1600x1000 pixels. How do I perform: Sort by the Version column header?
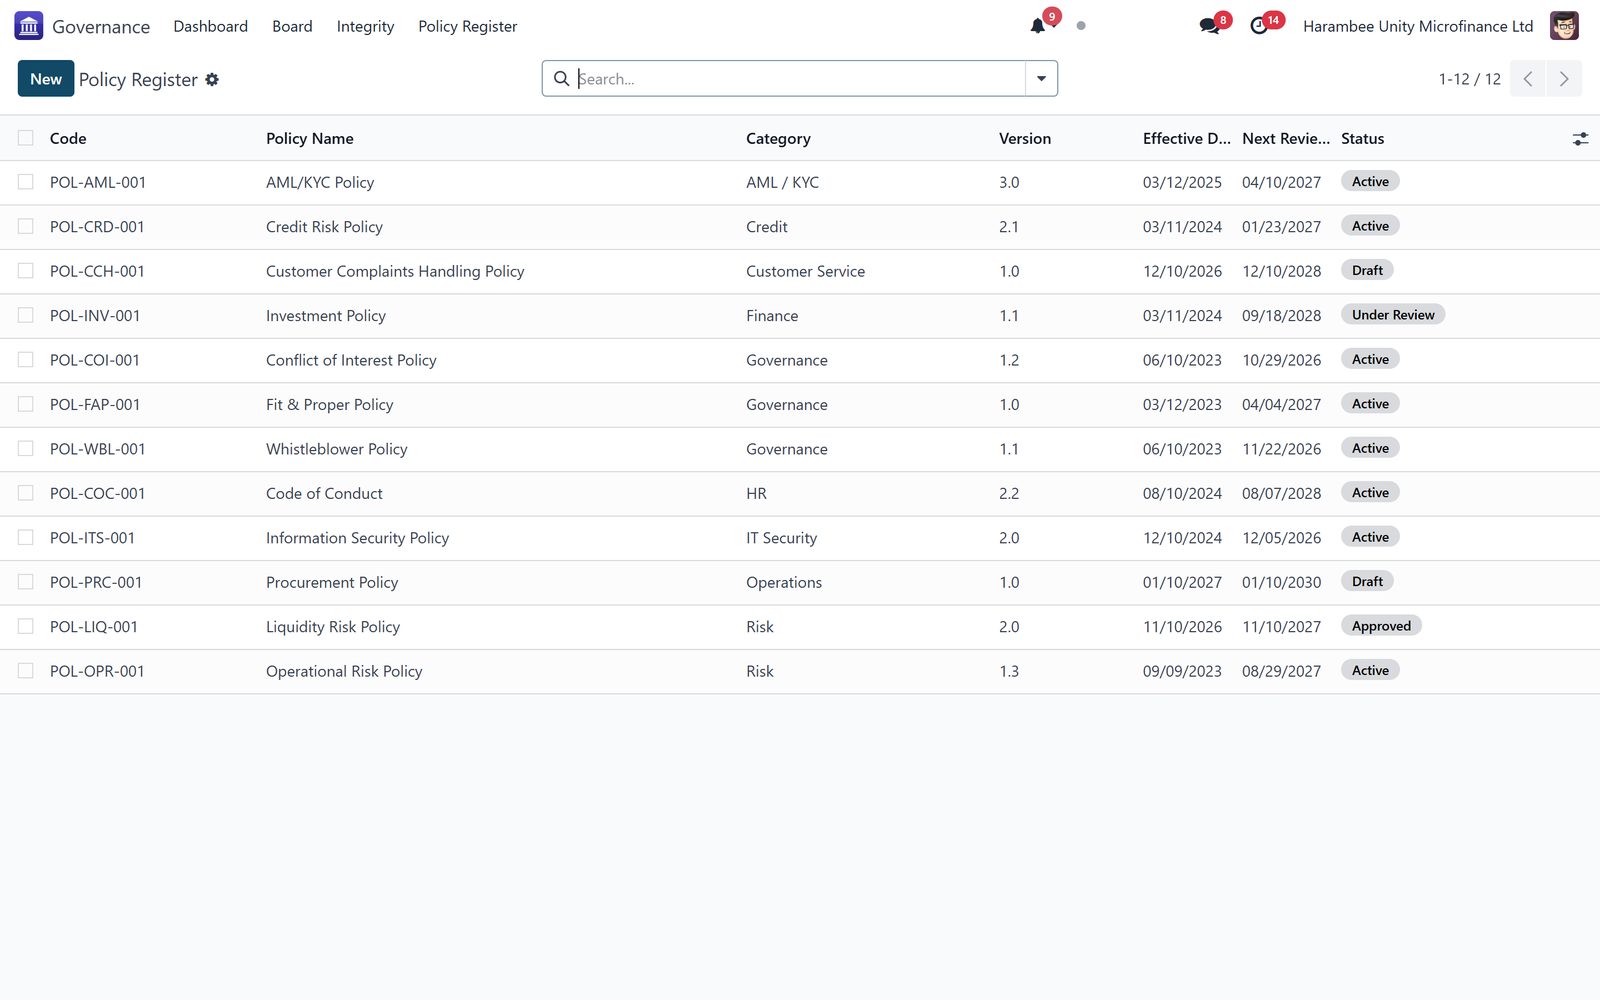(1025, 139)
